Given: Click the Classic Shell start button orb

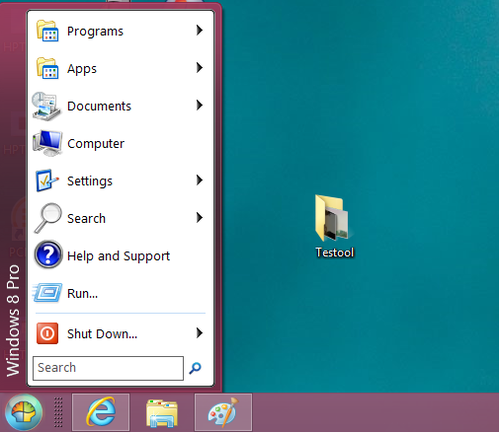Looking at the screenshot, I should tap(23, 412).
